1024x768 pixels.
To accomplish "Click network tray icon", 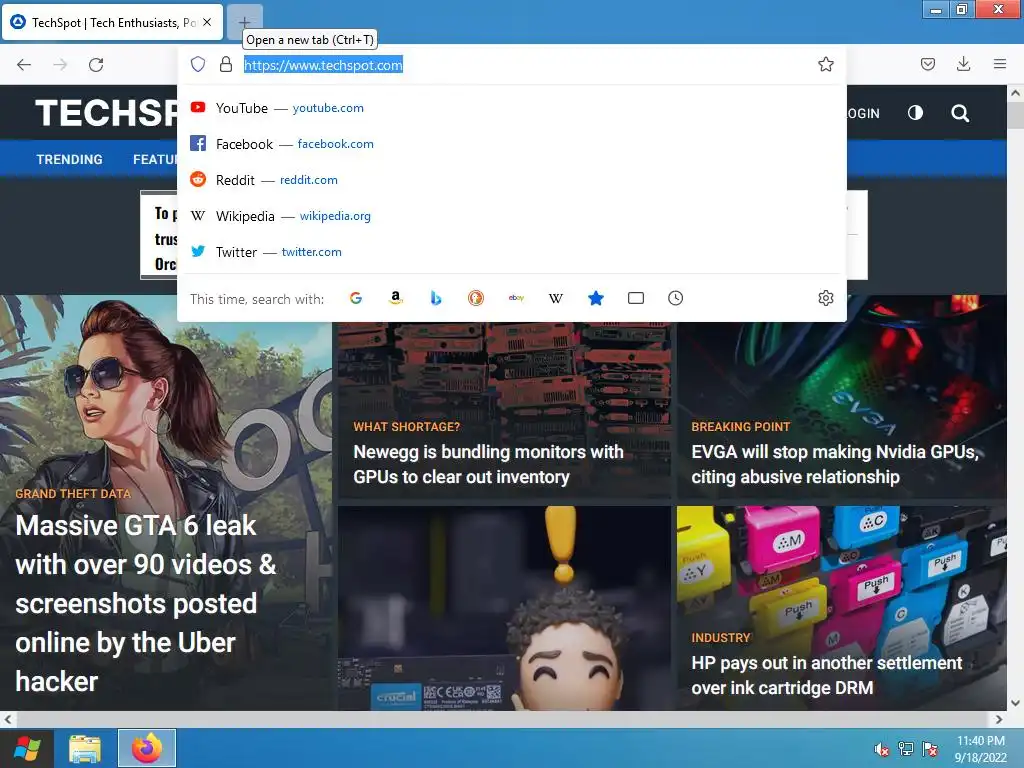I will tap(906, 749).
